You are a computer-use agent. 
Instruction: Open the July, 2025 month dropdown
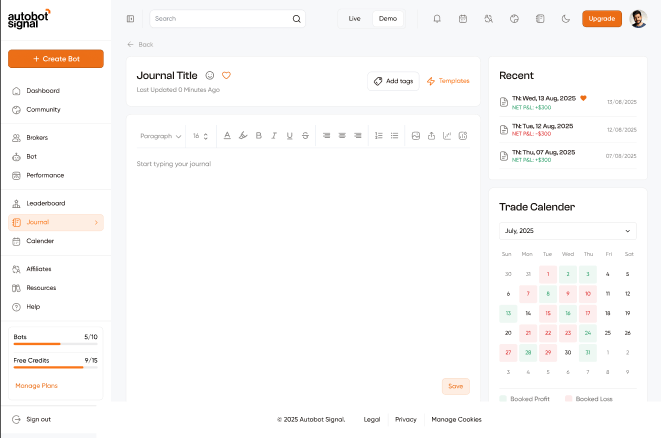tap(567, 231)
